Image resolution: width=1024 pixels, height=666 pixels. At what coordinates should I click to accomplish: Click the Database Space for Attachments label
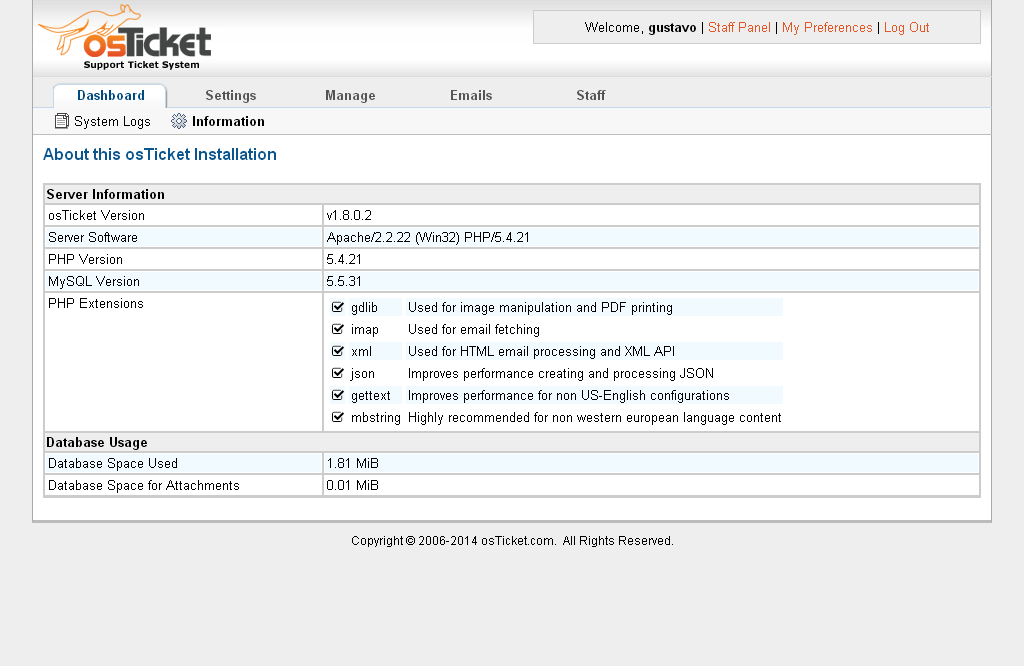[x=144, y=486]
